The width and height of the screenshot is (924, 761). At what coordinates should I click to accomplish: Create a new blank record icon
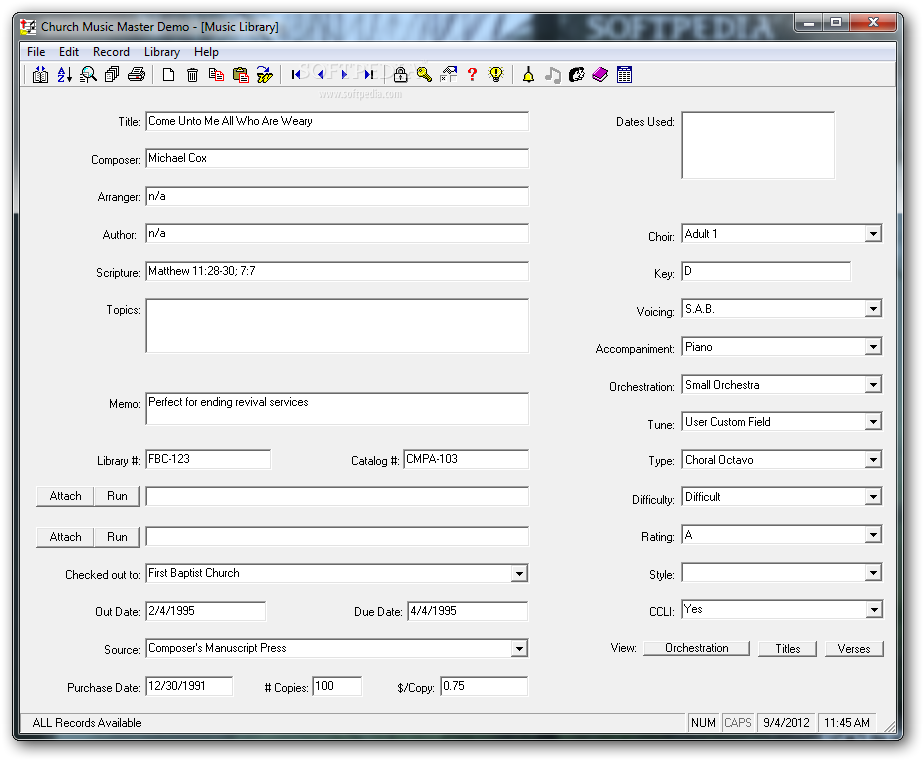pos(169,75)
